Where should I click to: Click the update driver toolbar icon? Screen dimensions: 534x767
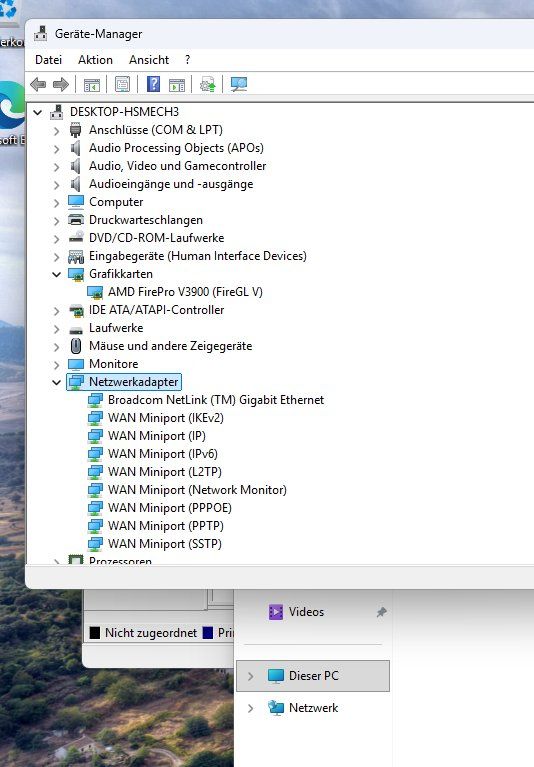coord(208,85)
